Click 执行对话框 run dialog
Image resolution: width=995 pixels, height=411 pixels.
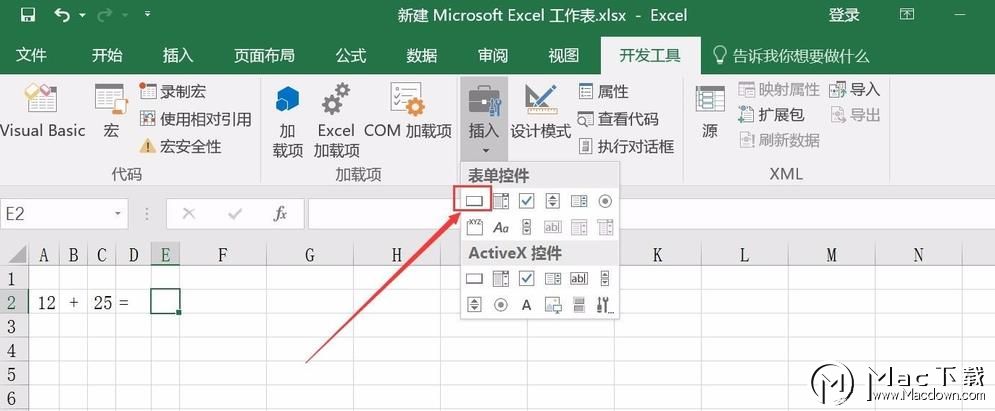click(x=626, y=147)
